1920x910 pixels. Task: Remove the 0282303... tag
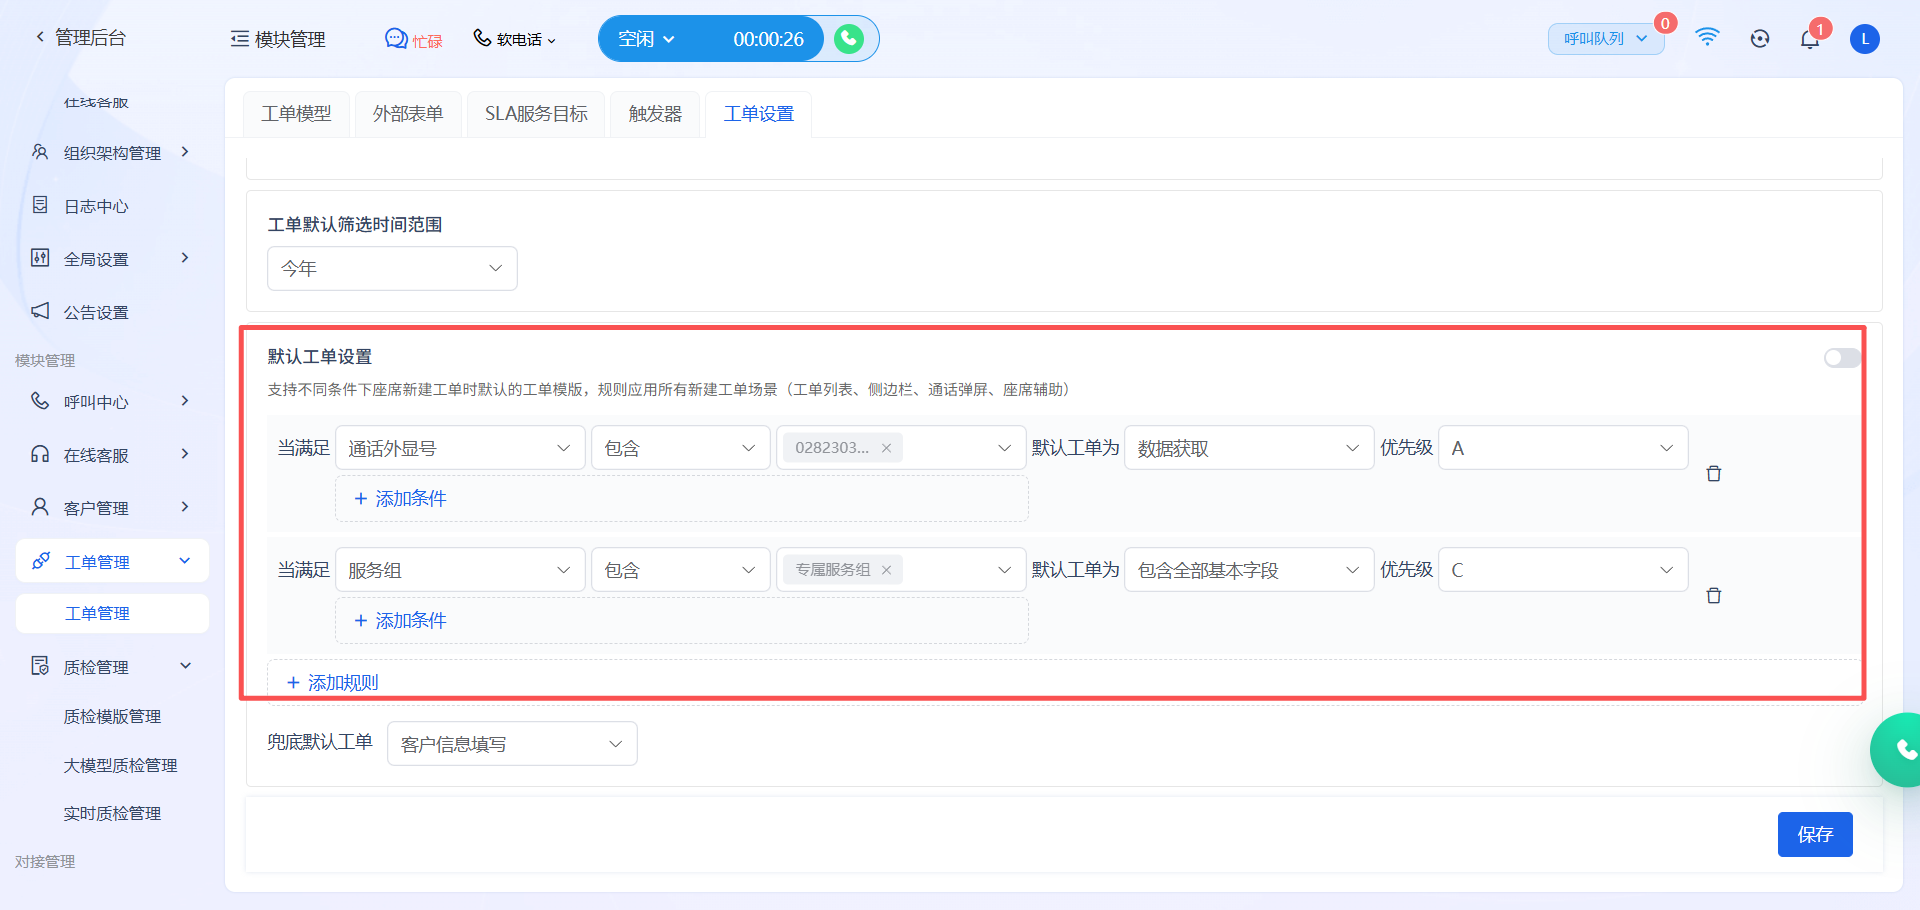coord(886,448)
